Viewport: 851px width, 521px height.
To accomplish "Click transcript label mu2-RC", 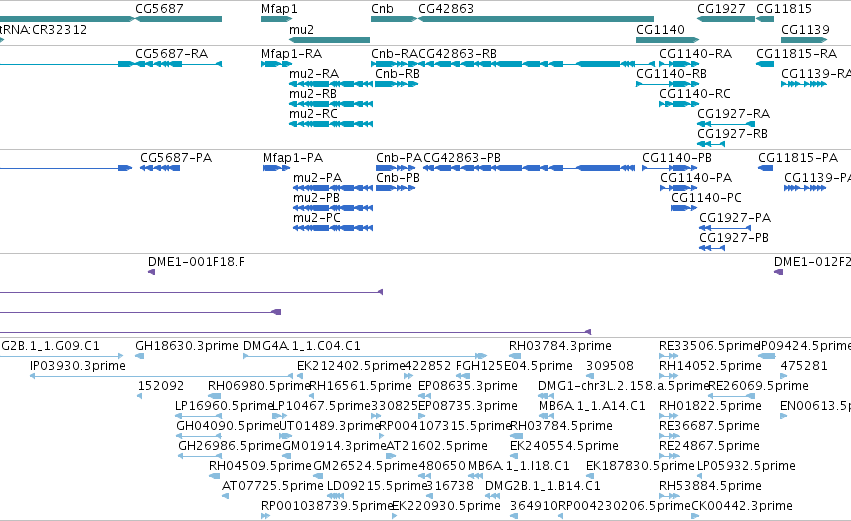I will 313,114.
